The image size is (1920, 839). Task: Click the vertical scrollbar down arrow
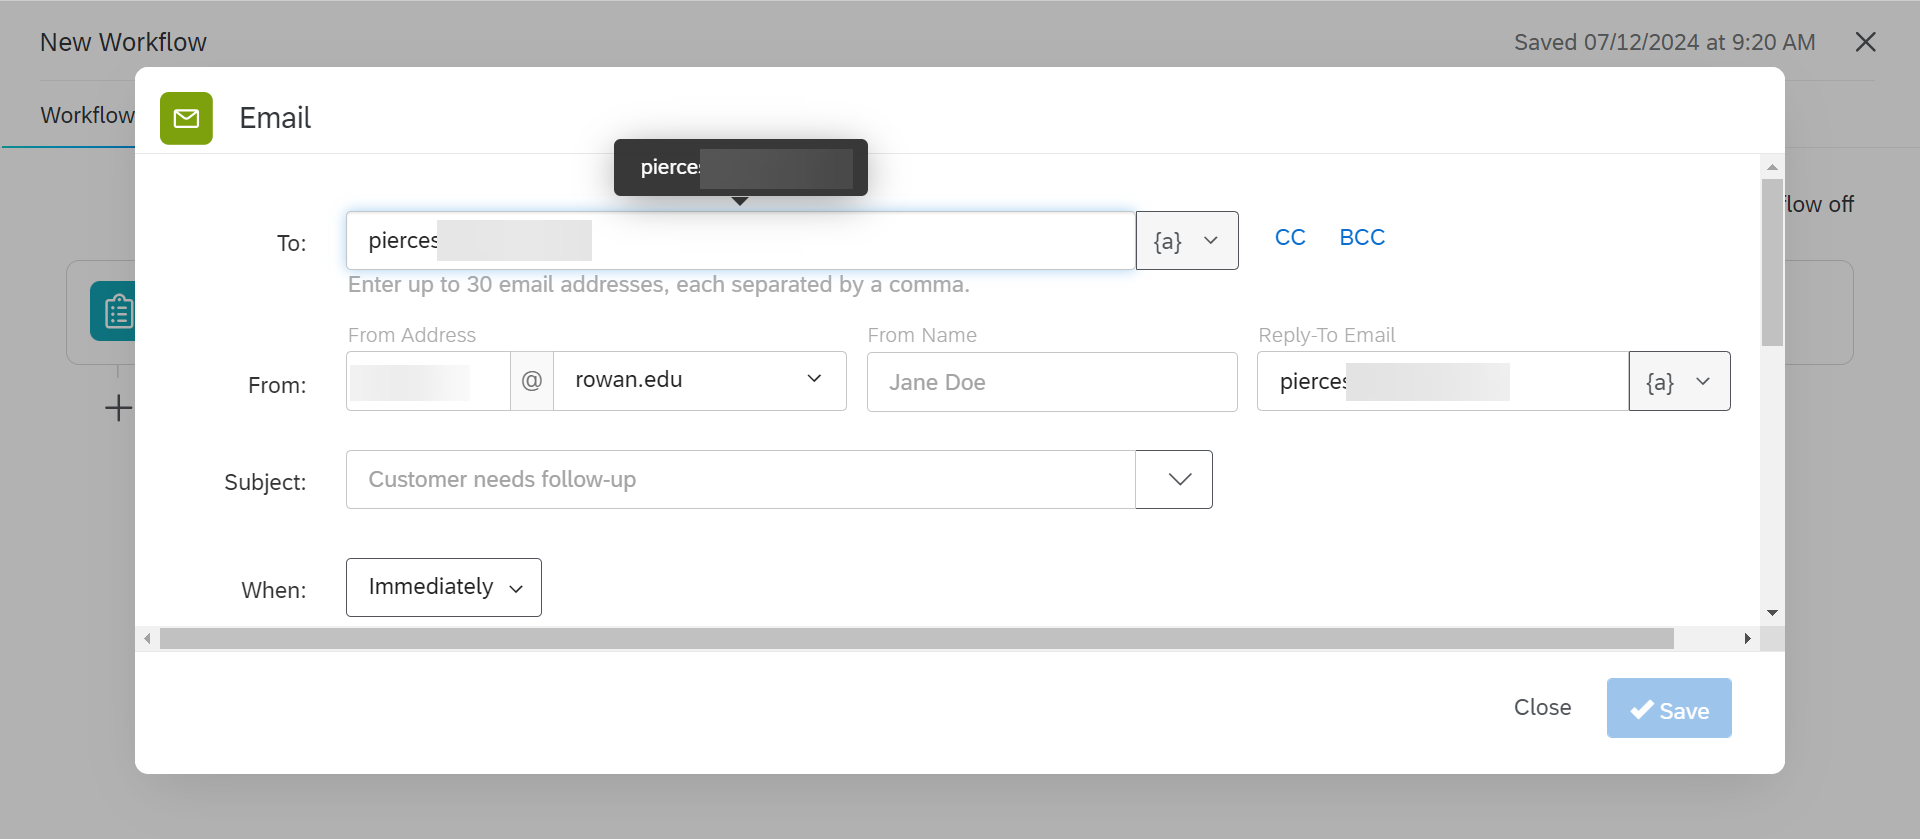coord(1772,613)
